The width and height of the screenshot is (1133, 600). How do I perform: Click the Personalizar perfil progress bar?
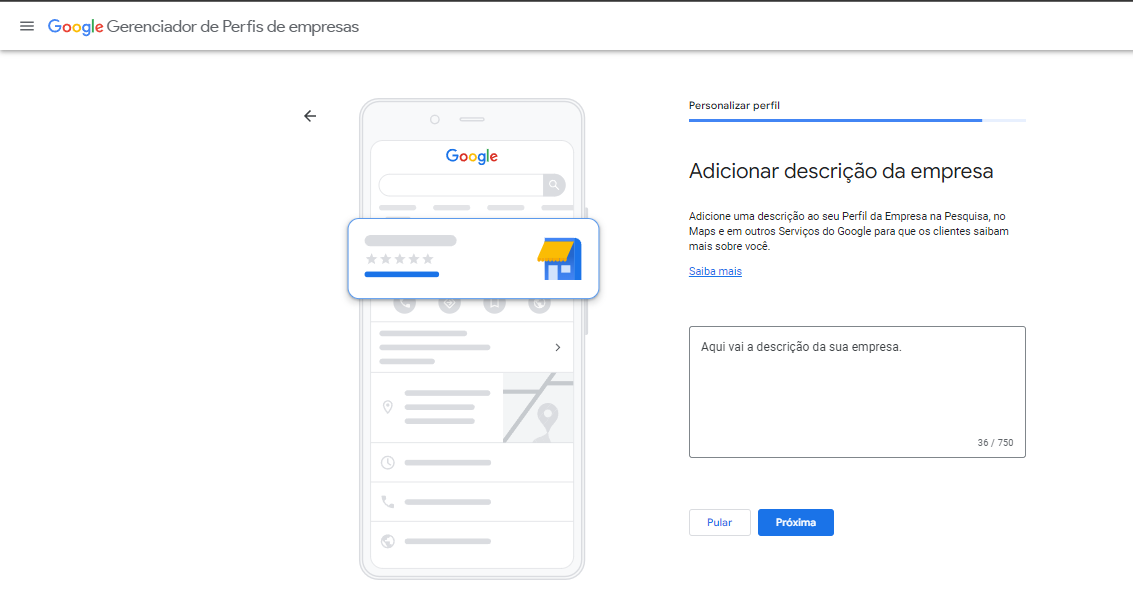point(857,120)
